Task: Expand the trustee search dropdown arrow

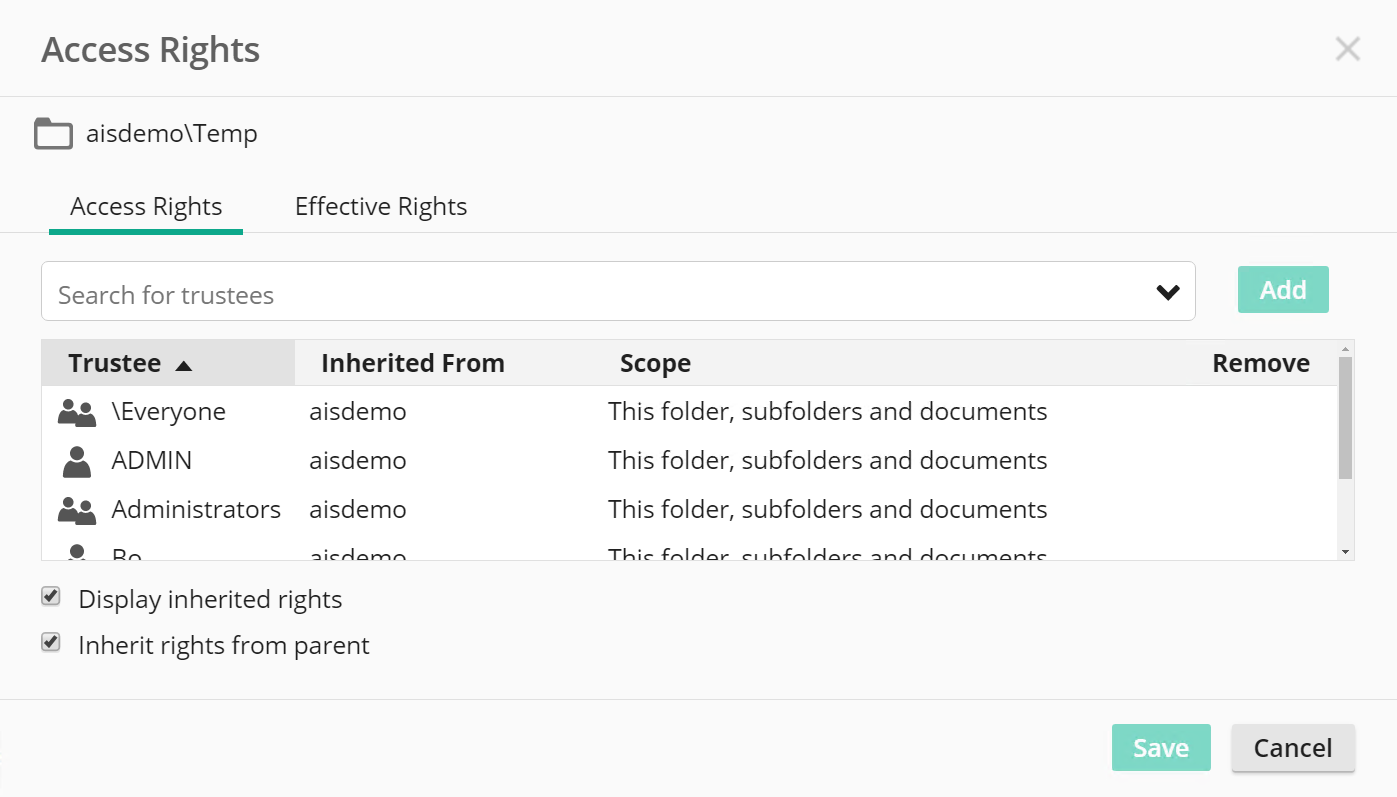Action: 1168,292
